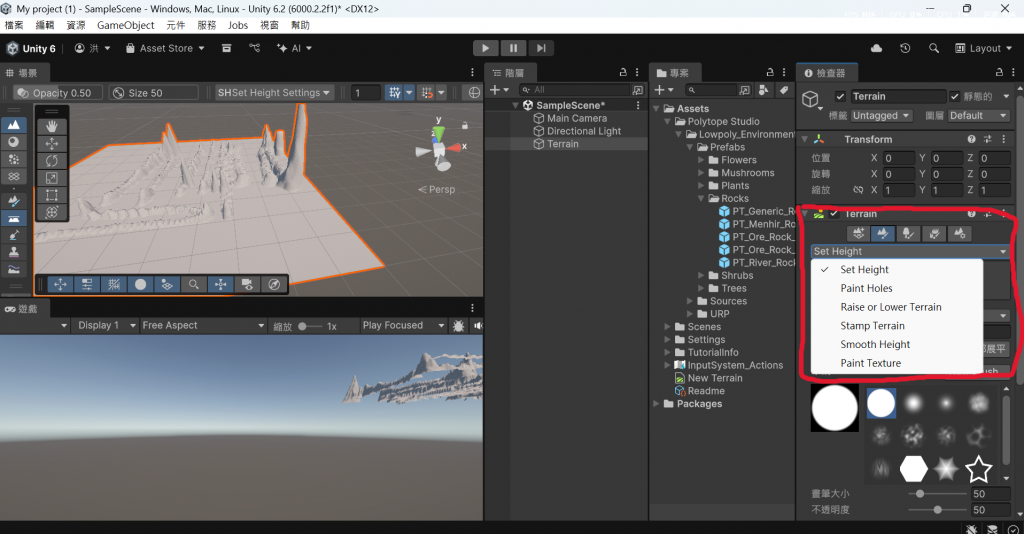Viewport: 1024px width, 534px height.
Task: Toggle mute audio in Game view
Action: click(478, 325)
